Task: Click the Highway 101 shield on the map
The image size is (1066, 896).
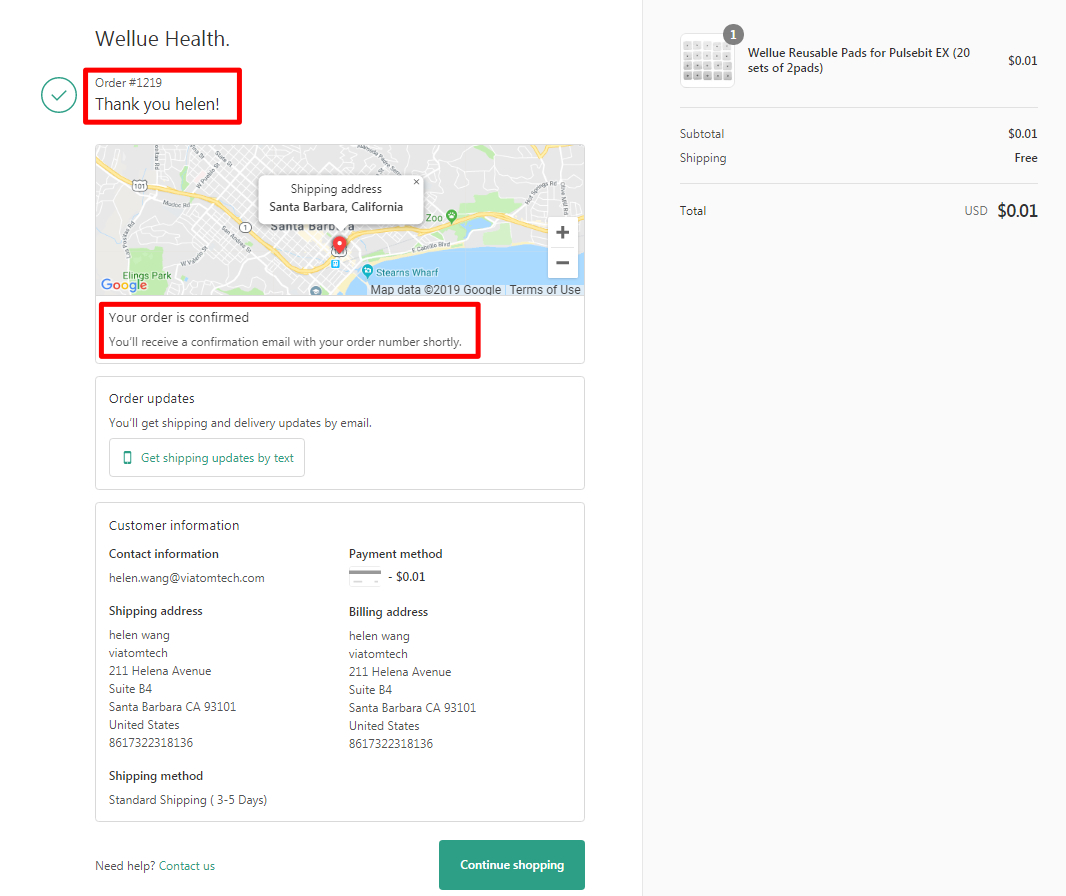Action: tap(139, 186)
